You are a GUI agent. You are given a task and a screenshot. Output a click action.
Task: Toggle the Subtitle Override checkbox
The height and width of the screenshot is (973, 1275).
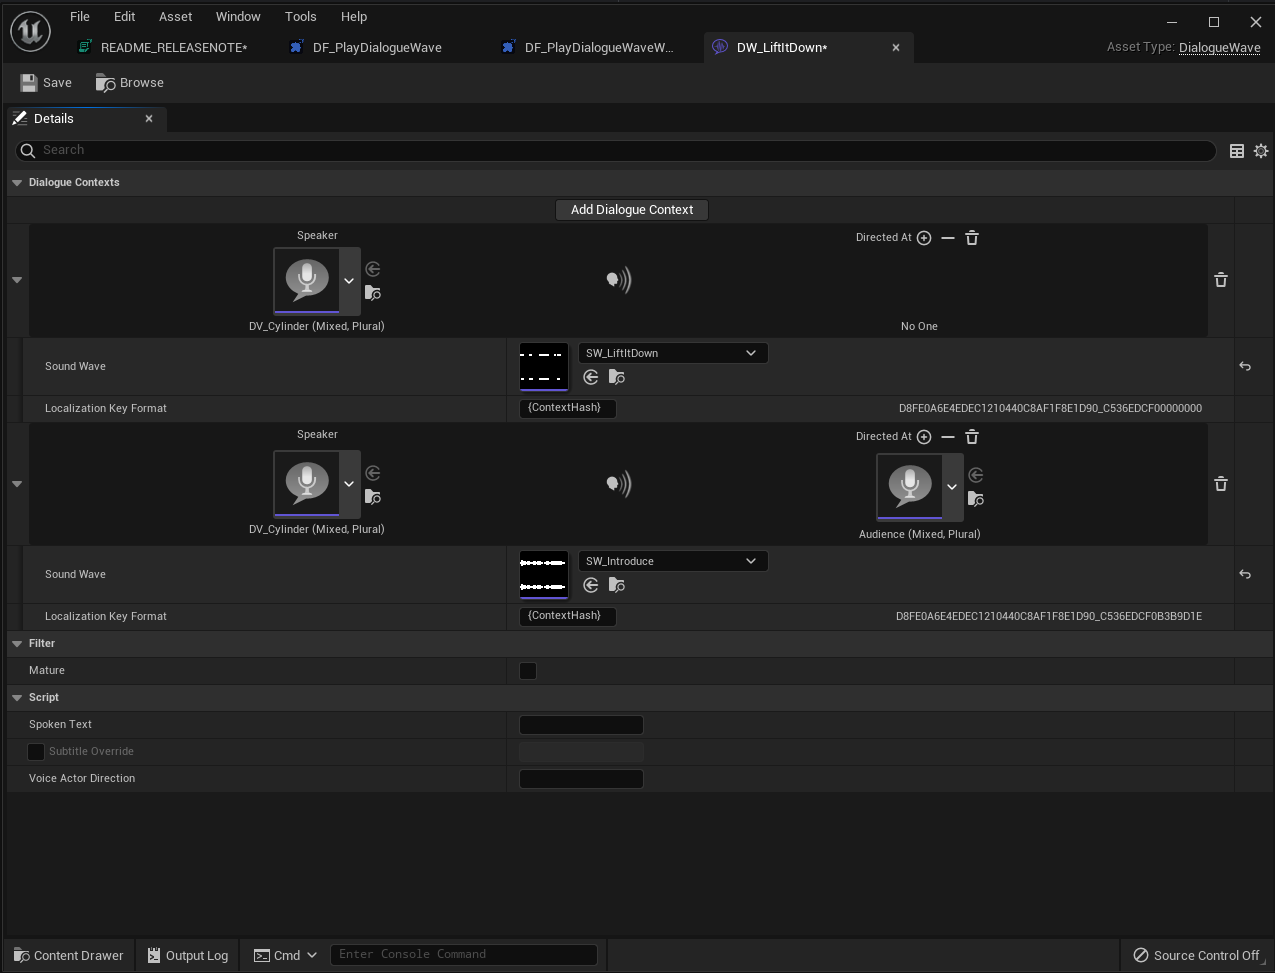[x=36, y=751]
